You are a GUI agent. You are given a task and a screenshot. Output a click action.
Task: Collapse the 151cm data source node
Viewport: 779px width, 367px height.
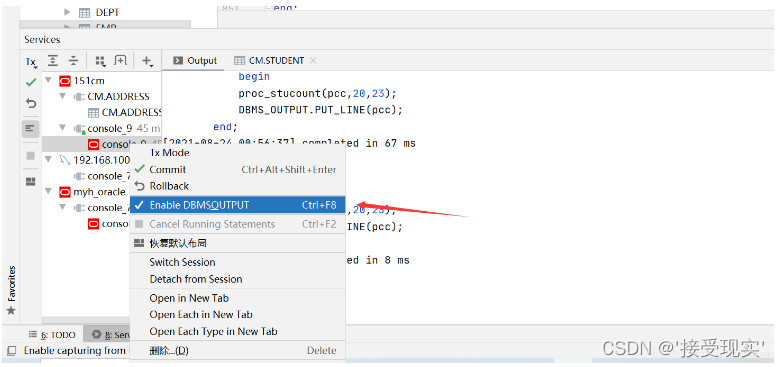pyautogui.click(x=49, y=80)
